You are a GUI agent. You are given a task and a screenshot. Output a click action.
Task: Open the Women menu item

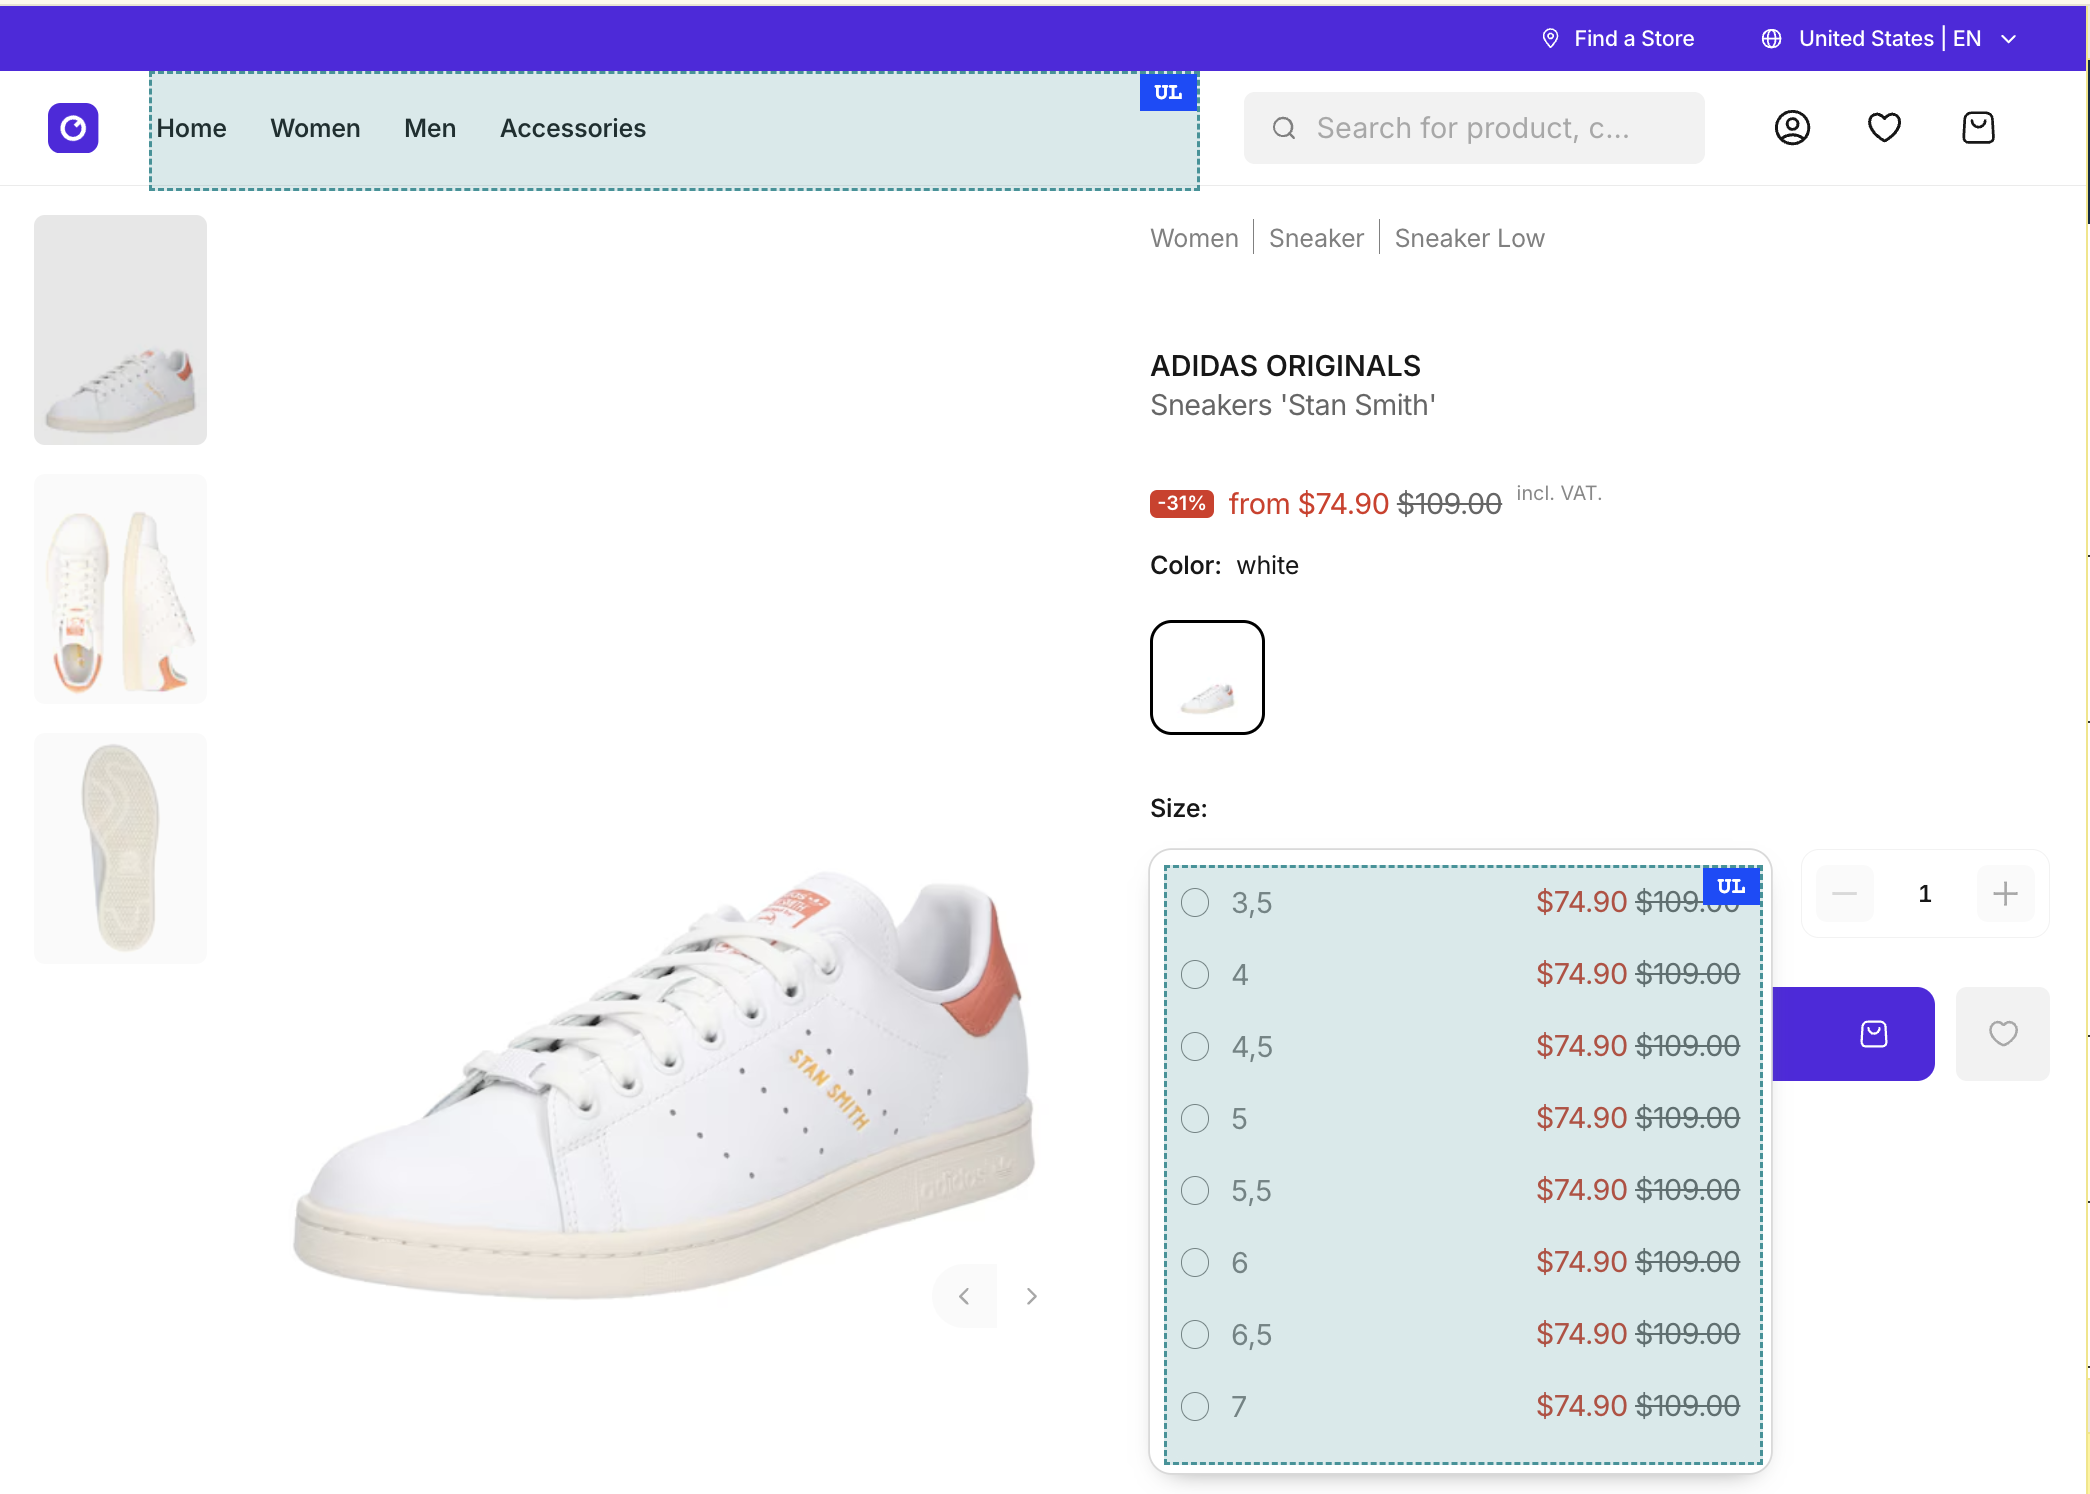click(315, 128)
